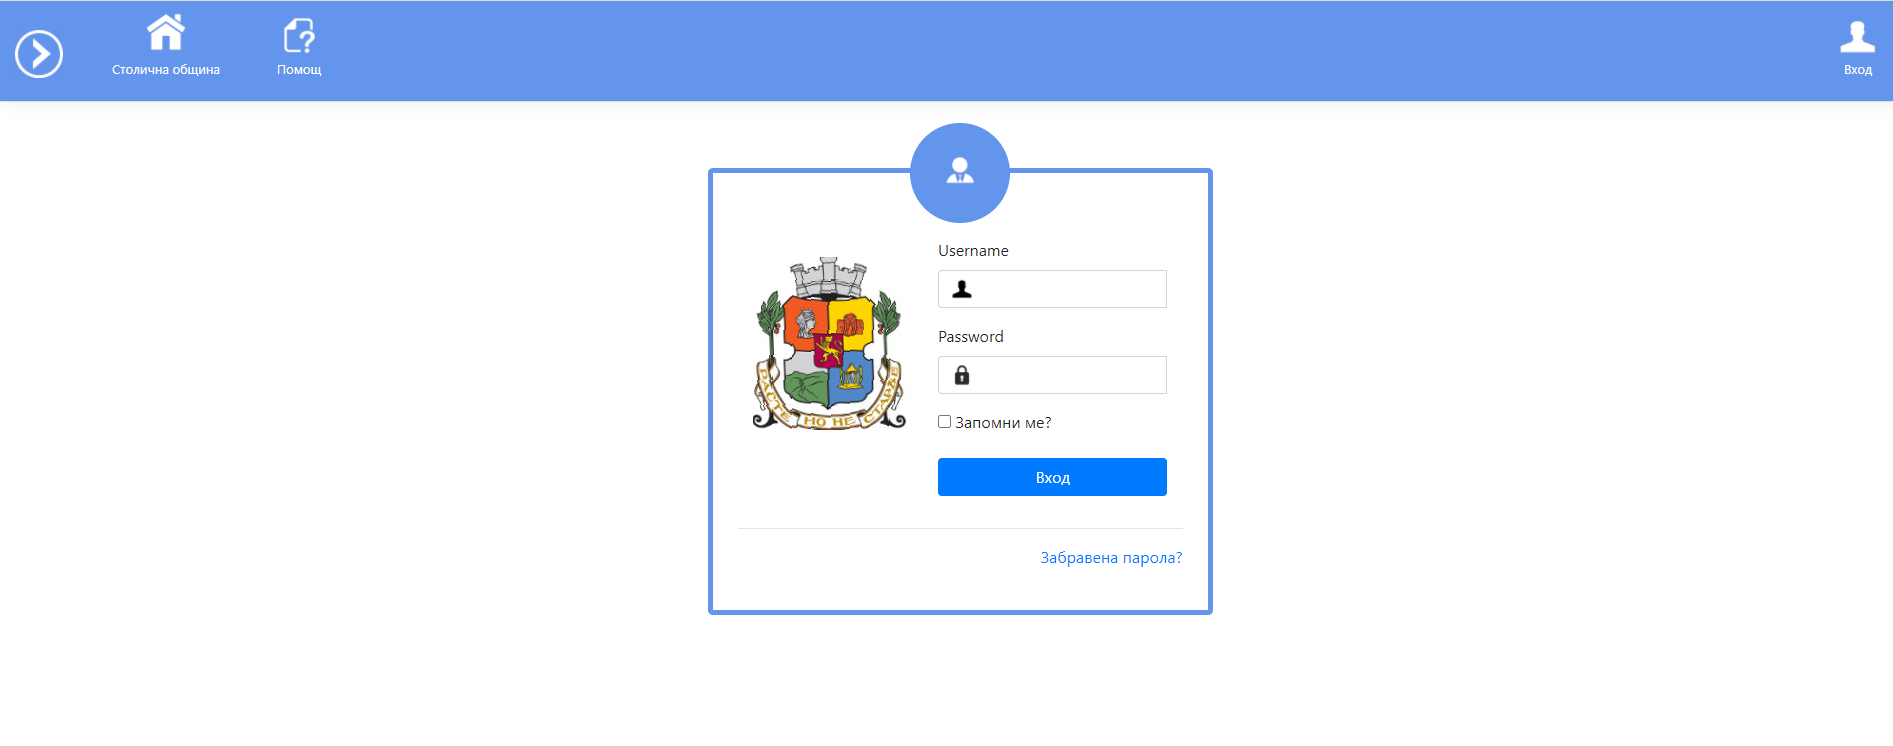
Task: Open the Столична община home icon
Action: (166, 32)
